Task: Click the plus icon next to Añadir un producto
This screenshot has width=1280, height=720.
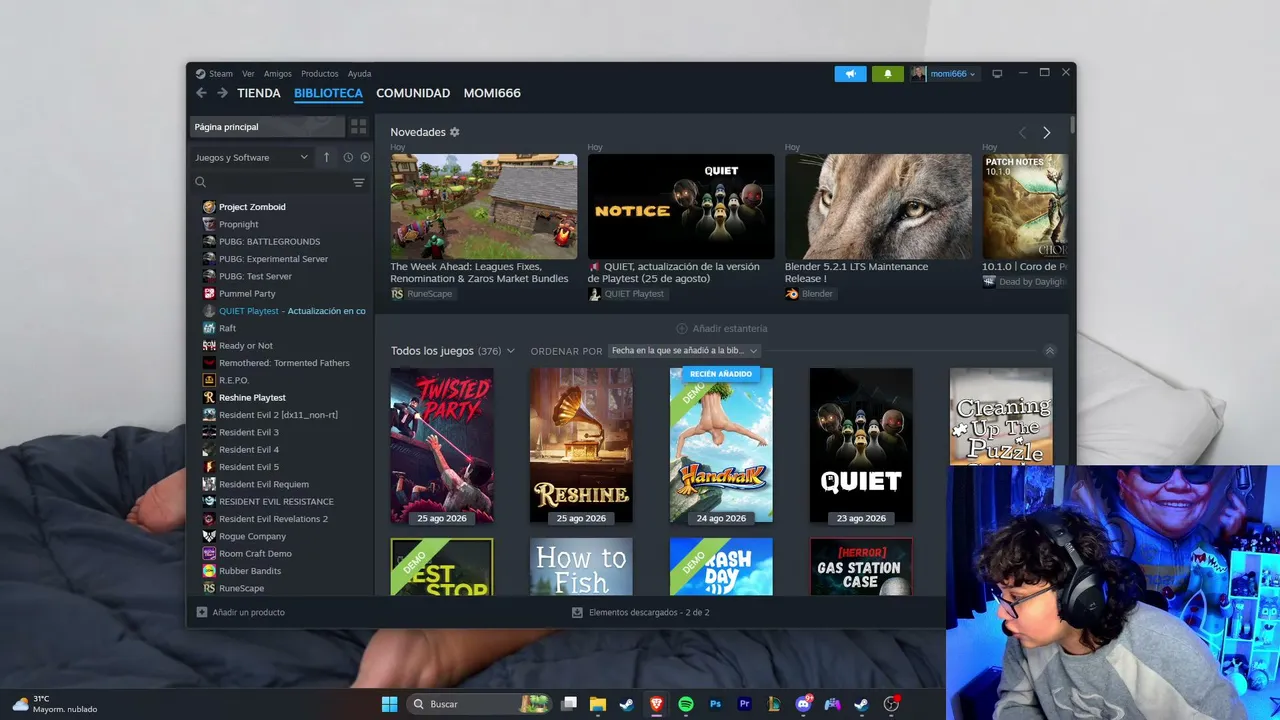Action: coord(202,612)
